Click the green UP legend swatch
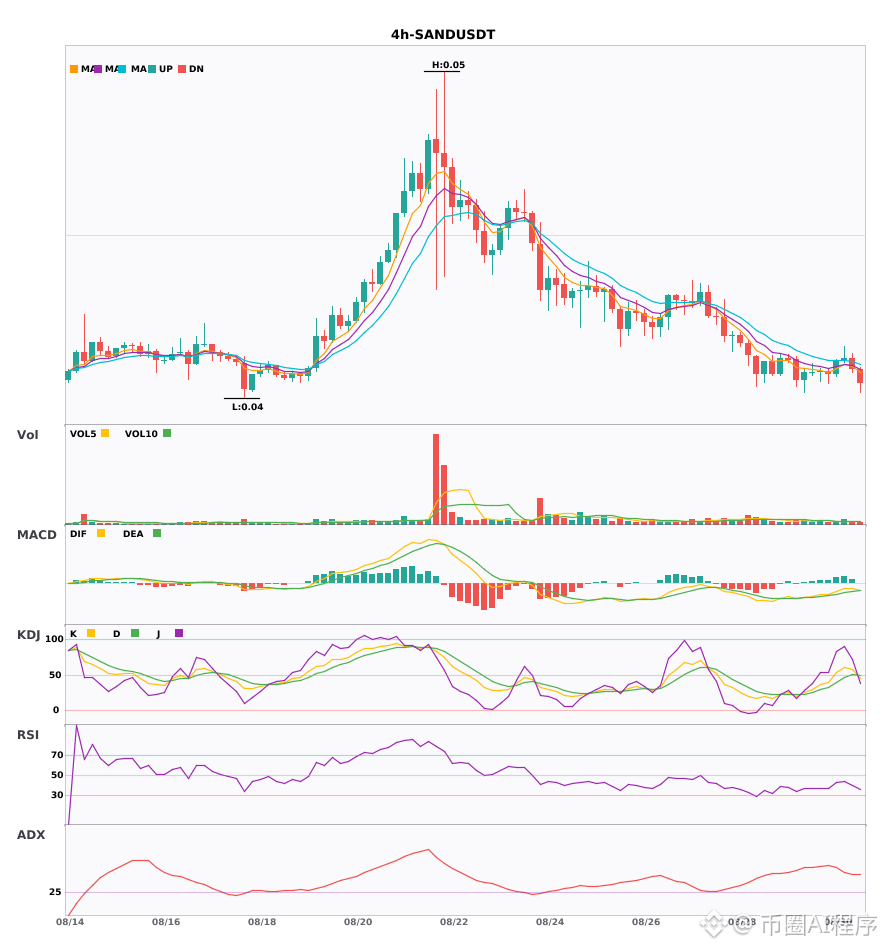 152,69
